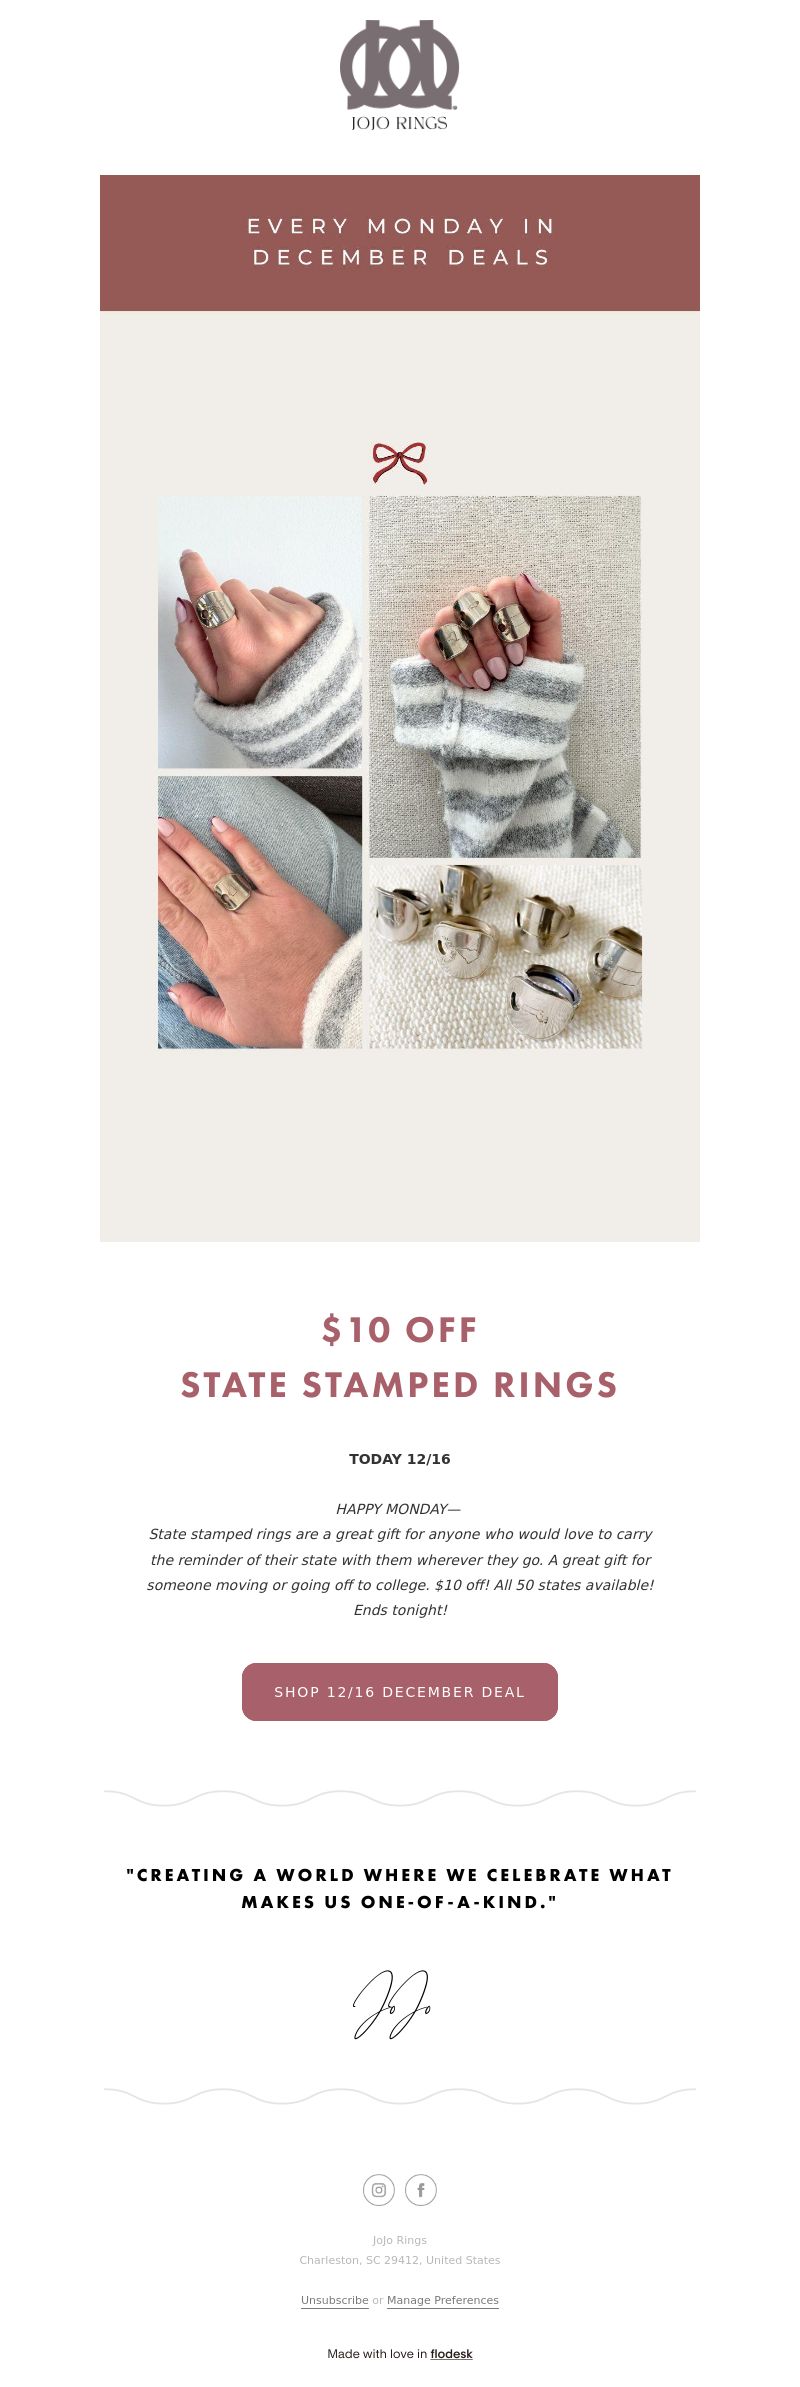The width and height of the screenshot is (800, 2387).
Task: Click the Charleston, SC address line
Action: pos(400,2260)
